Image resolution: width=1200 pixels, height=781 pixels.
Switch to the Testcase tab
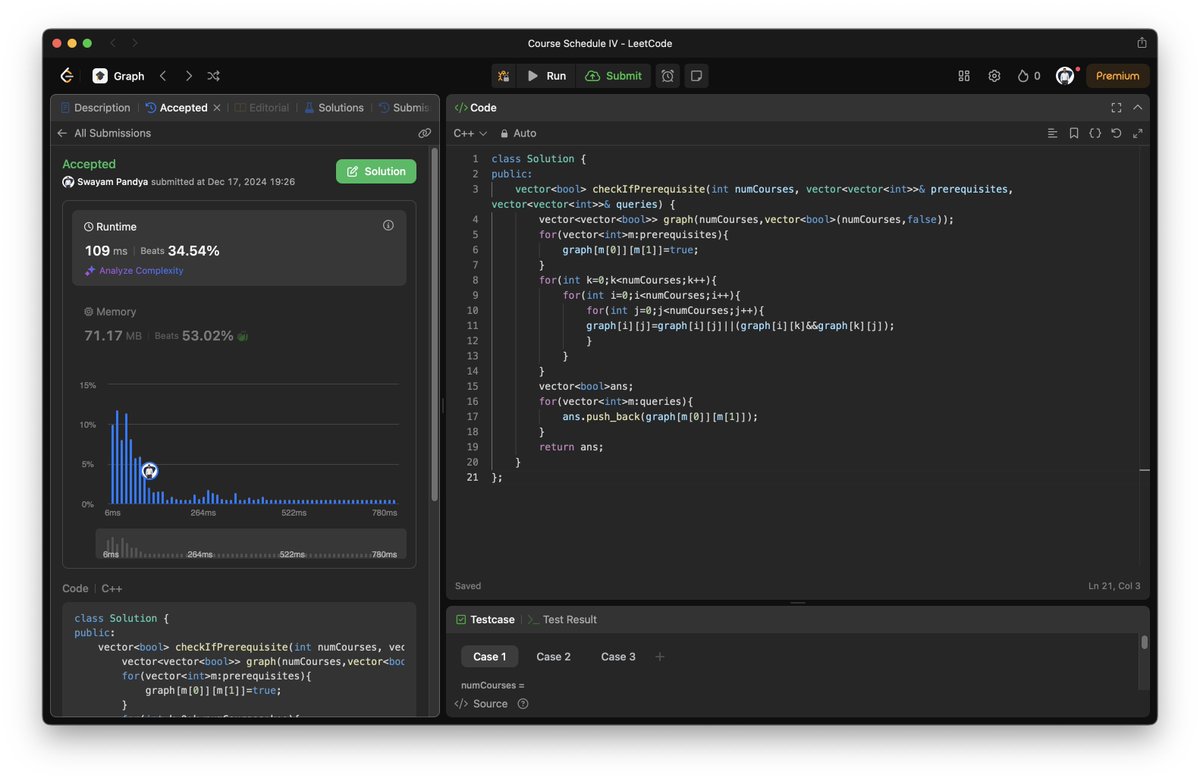point(485,620)
